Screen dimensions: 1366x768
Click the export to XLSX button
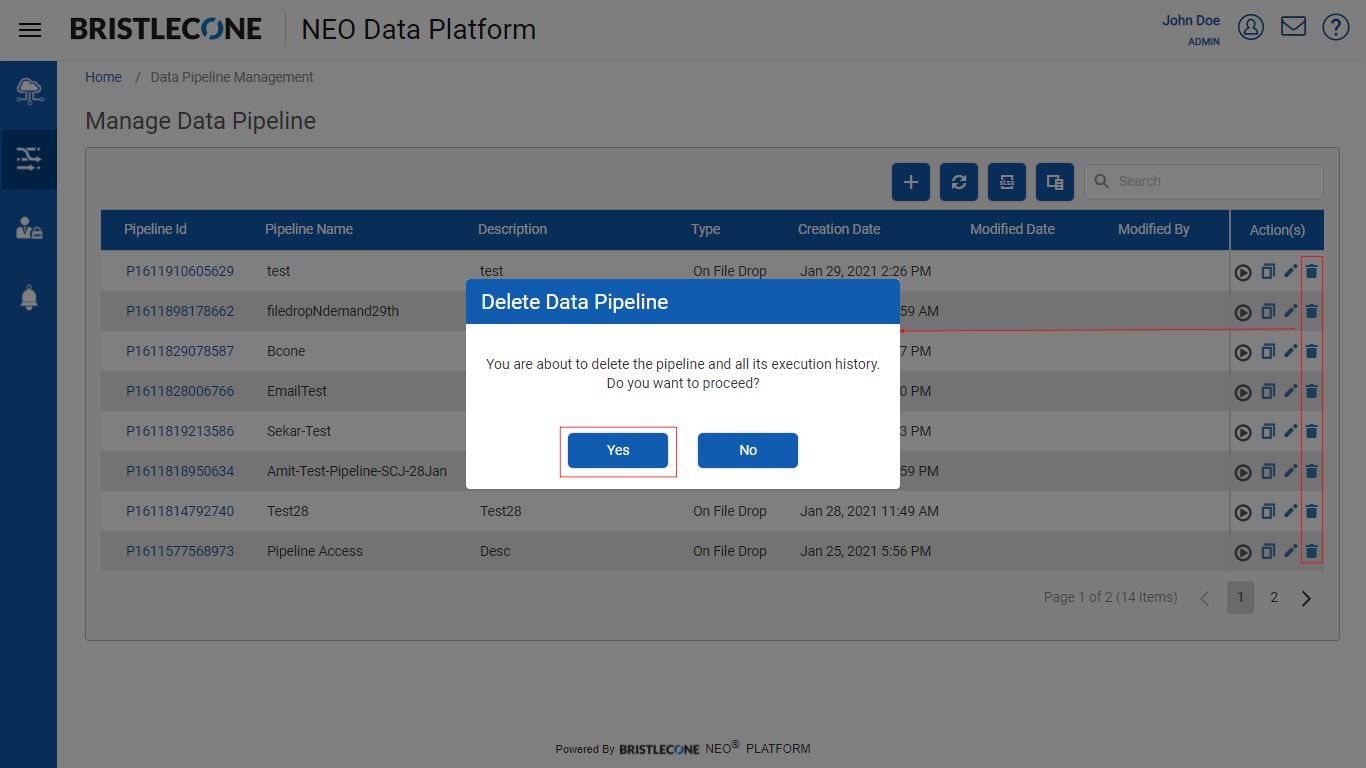(x=1007, y=182)
